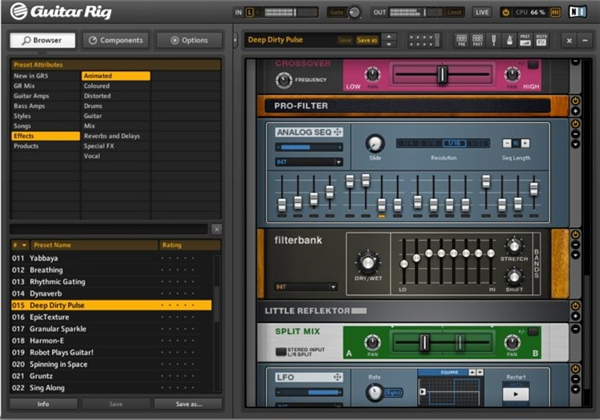The width and height of the screenshot is (600, 420).
Task: Toggle the filterbank power button
Action: [575, 234]
